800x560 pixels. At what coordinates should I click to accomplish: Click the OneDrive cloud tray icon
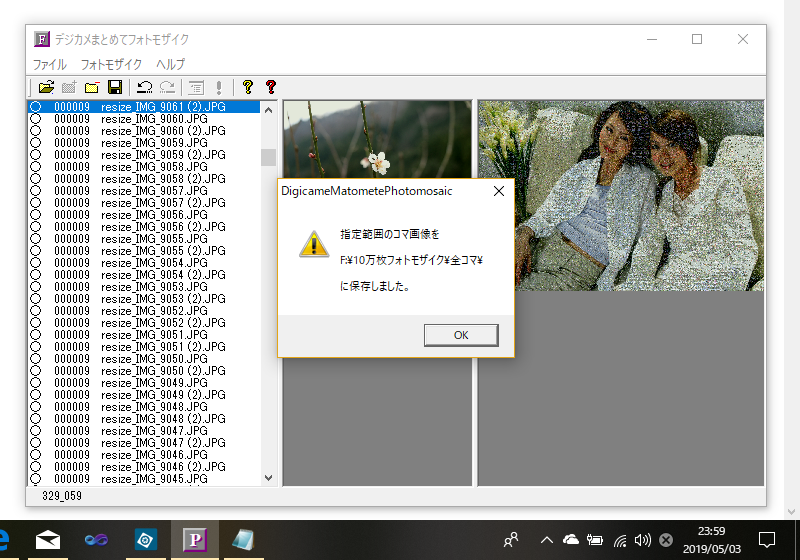coord(570,540)
